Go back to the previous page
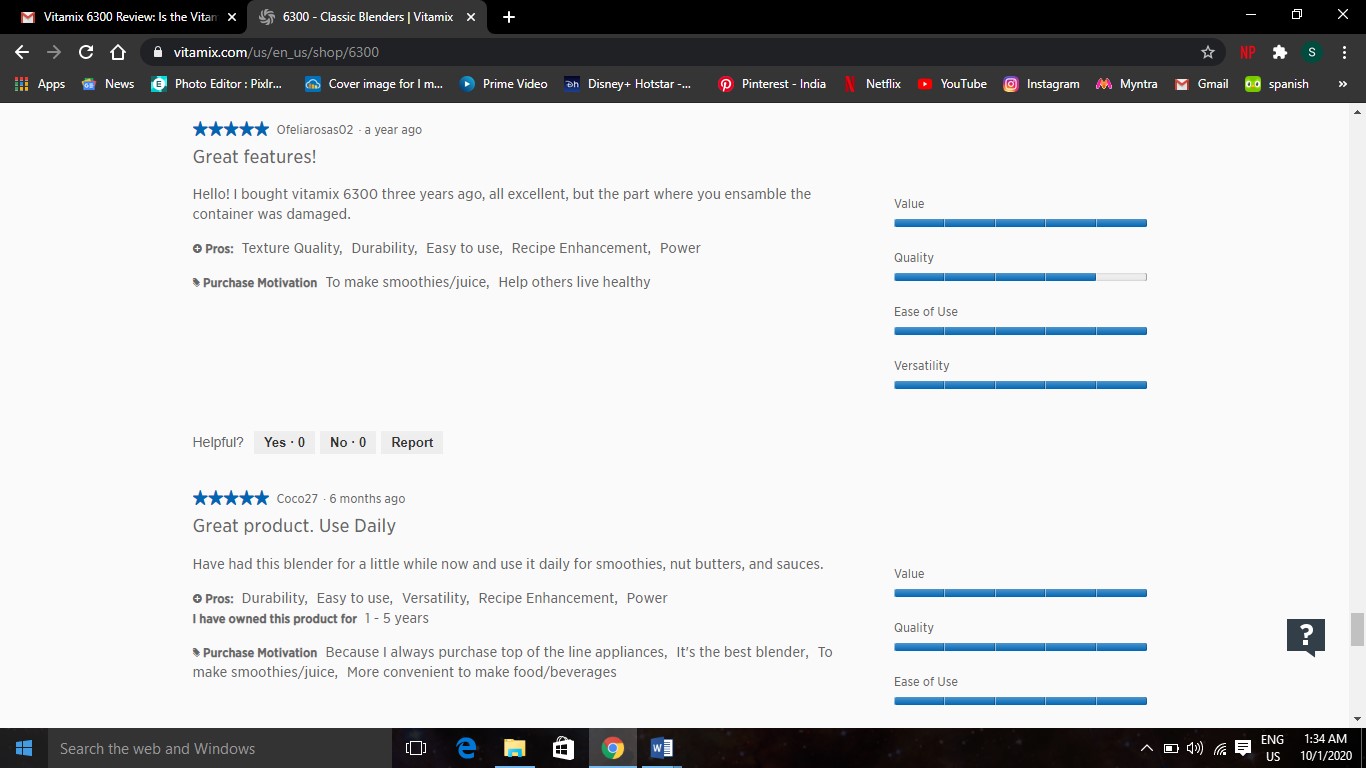 [22, 52]
